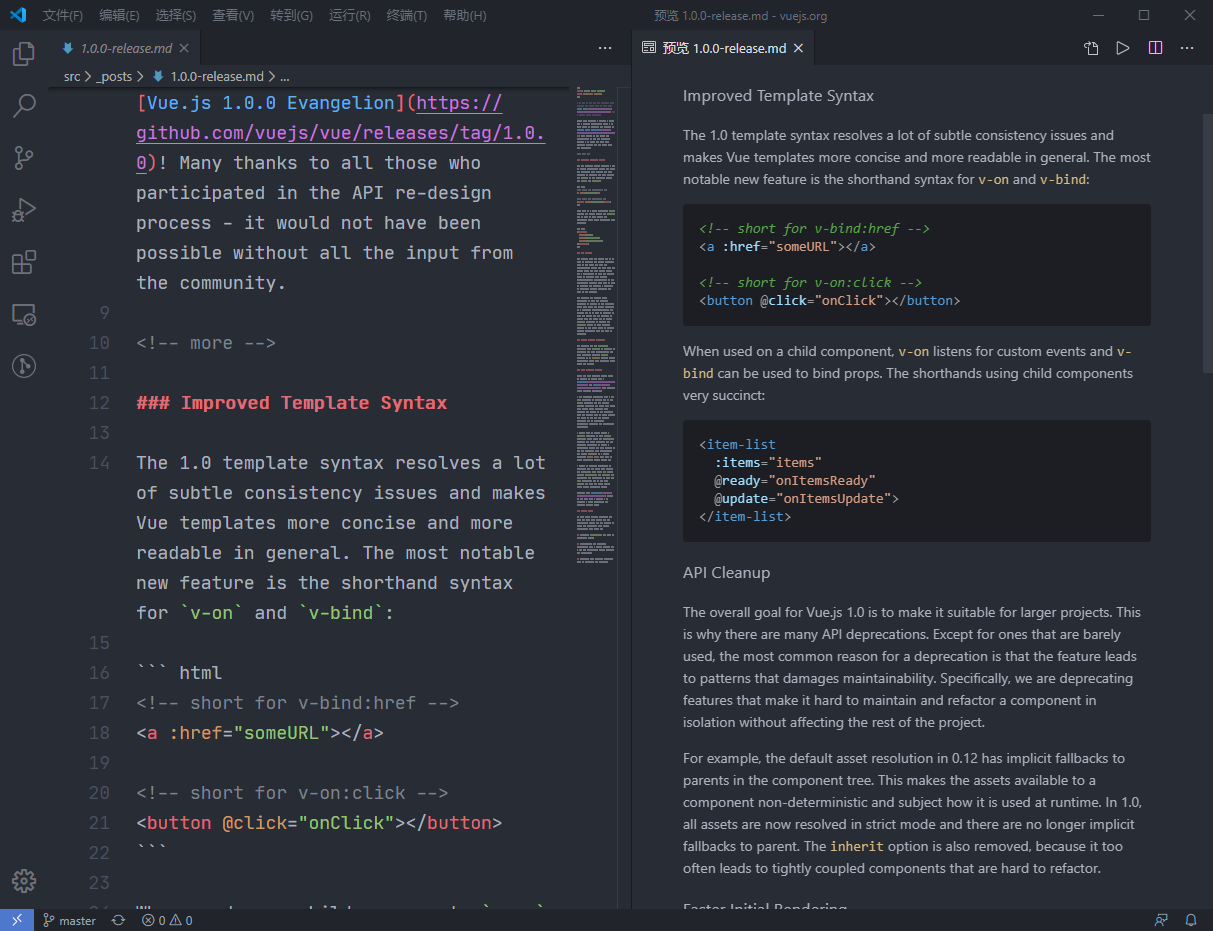Open the 查看(V) menu
Viewport: 1213px width, 931px height.
(x=233, y=15)
